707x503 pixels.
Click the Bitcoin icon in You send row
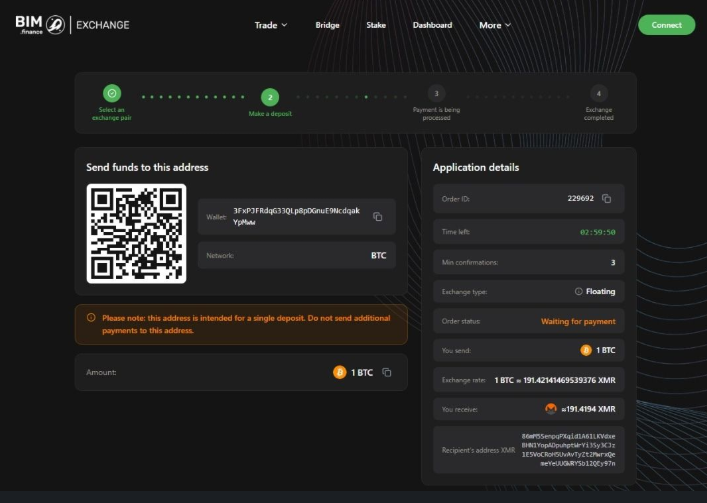click(x=586, y=350)
